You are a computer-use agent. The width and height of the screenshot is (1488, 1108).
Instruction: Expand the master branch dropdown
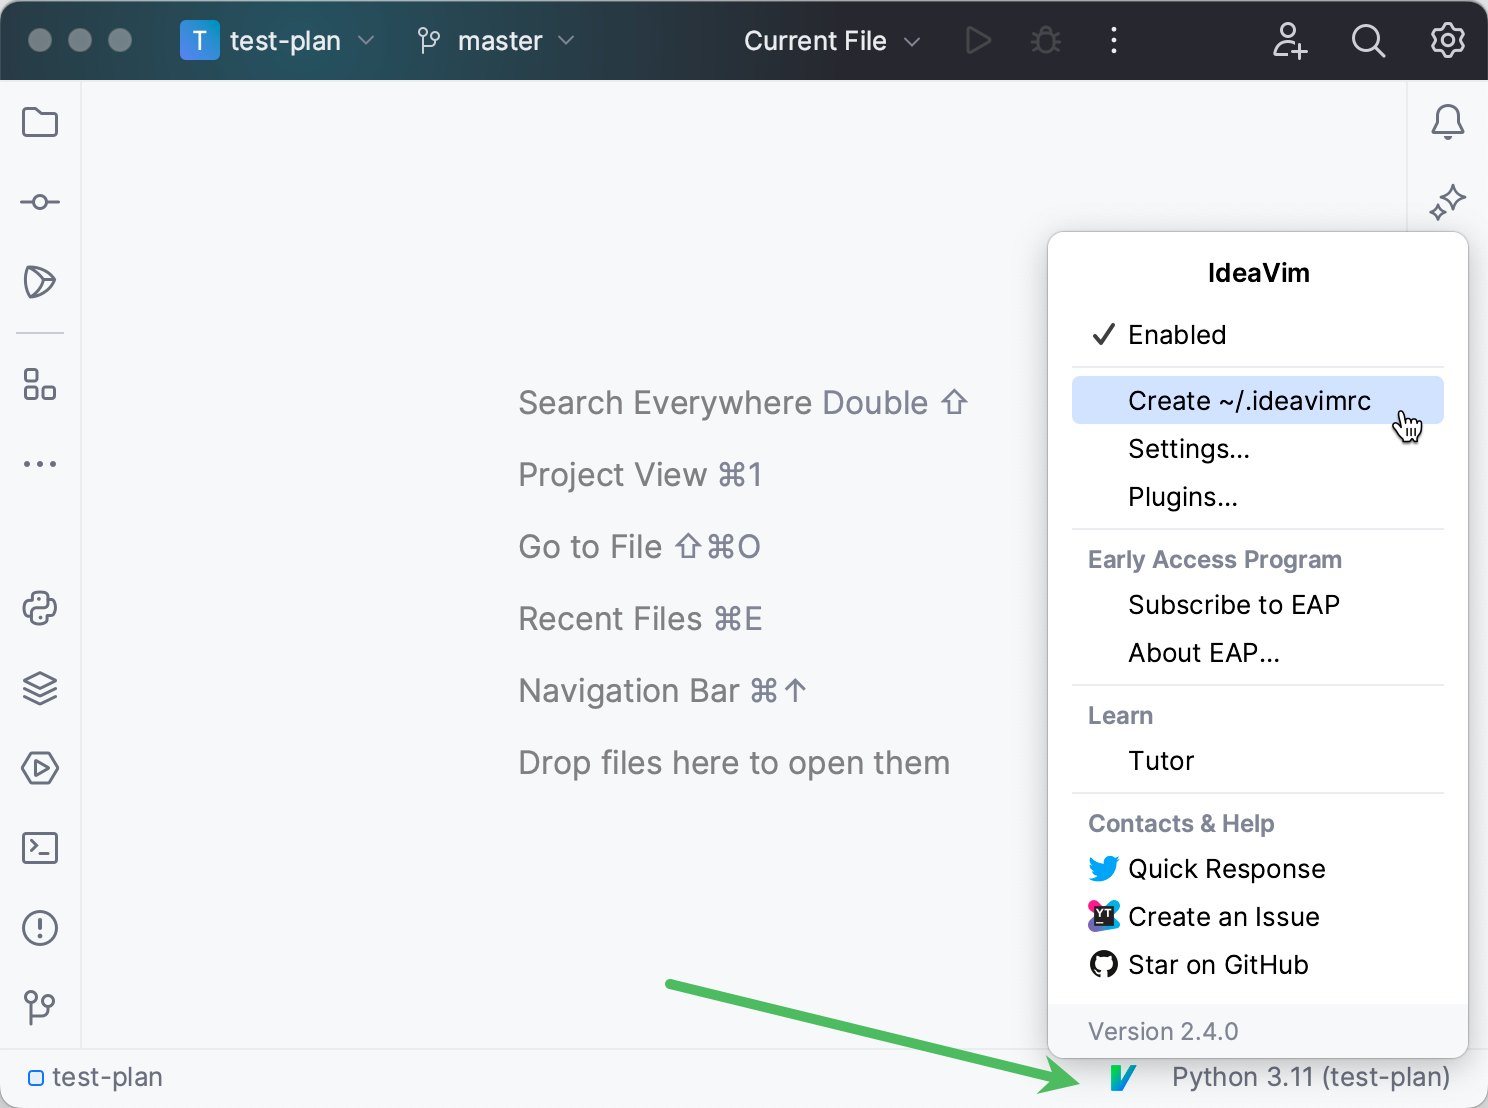497,40
